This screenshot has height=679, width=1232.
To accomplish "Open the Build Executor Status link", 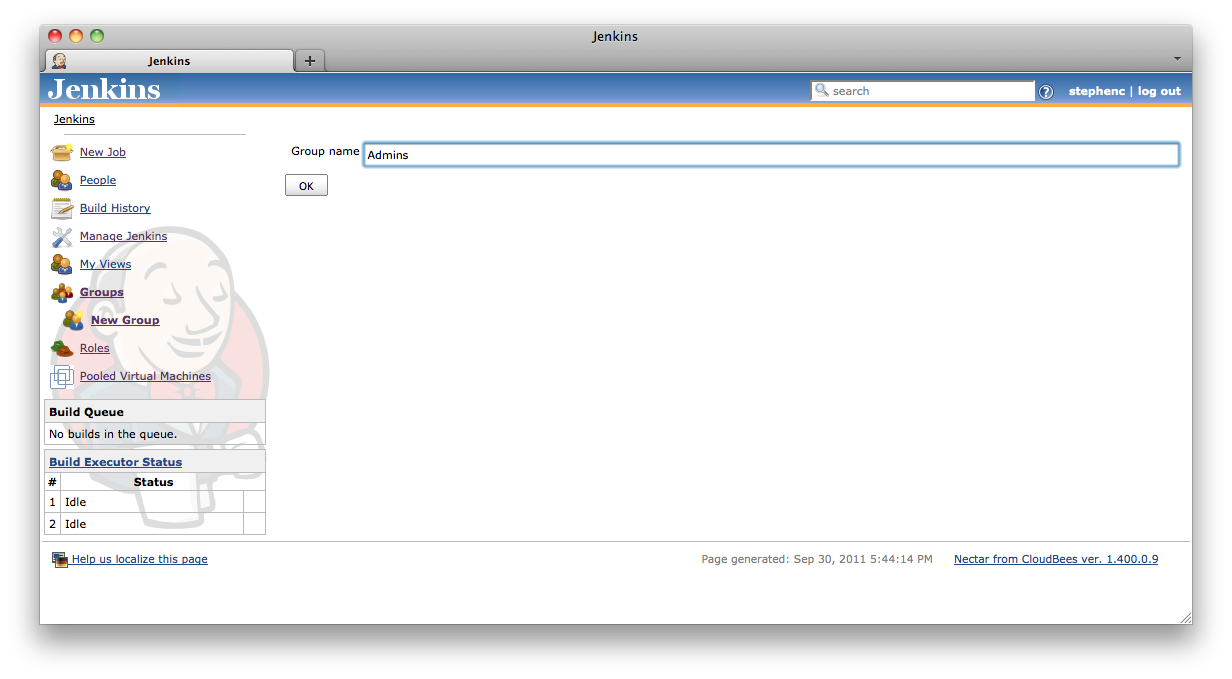I will coord(116,462).
